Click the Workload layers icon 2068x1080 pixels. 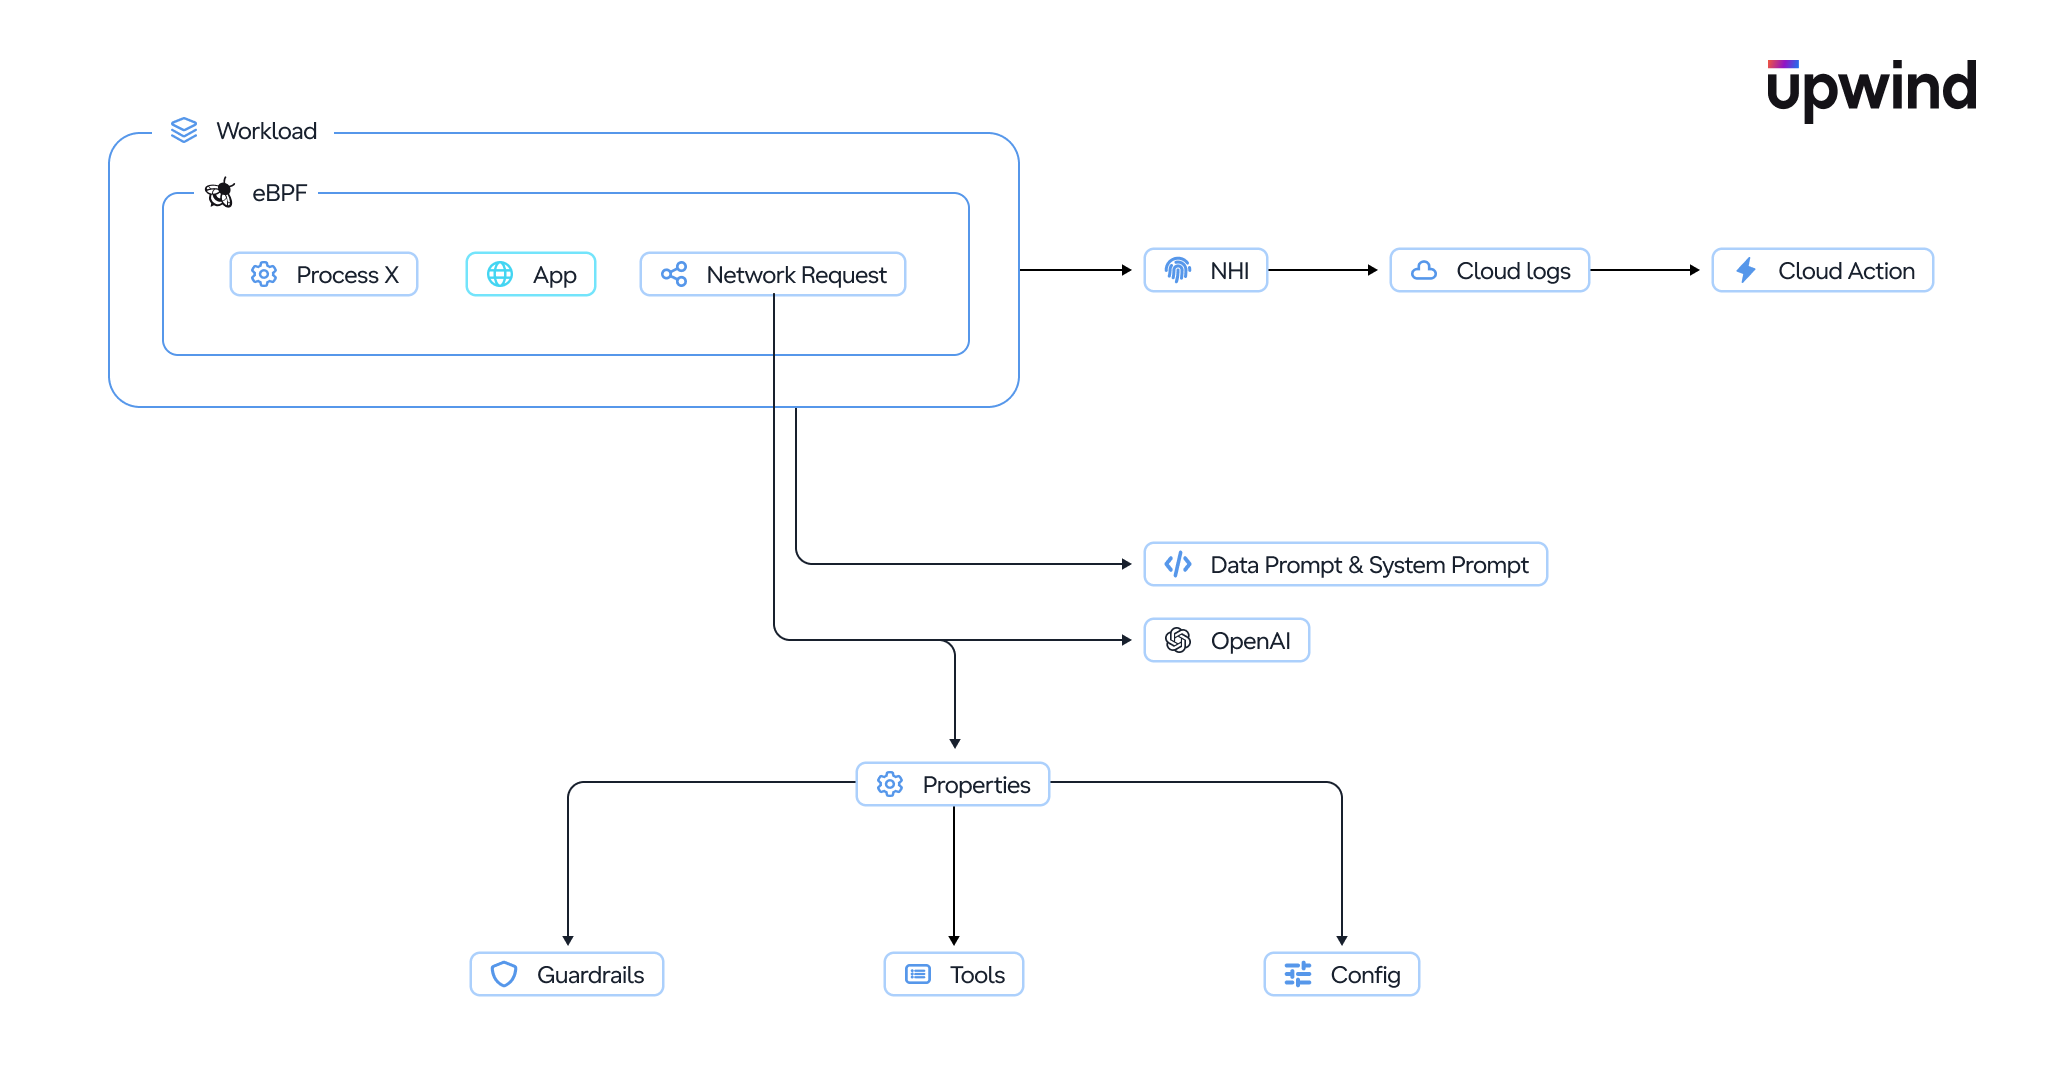pos(184,130)
